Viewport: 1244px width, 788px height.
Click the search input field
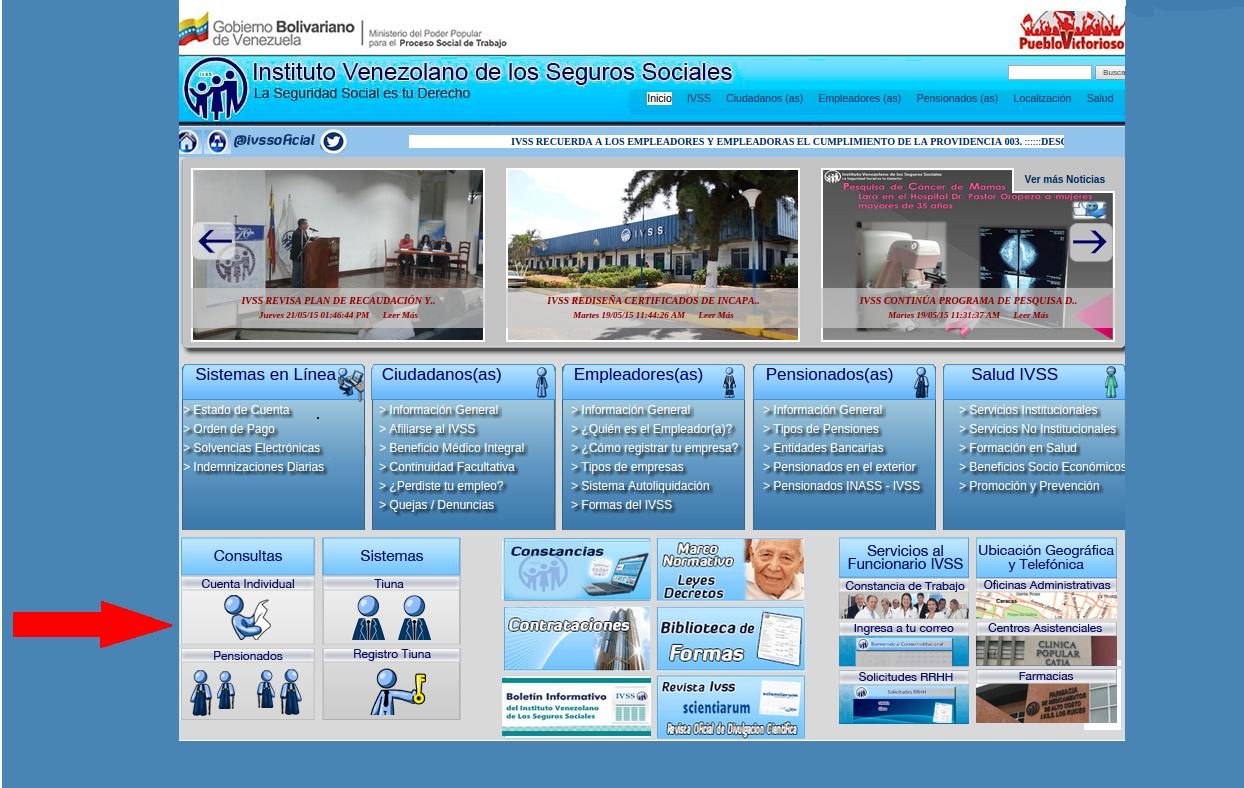(1050, 73)
